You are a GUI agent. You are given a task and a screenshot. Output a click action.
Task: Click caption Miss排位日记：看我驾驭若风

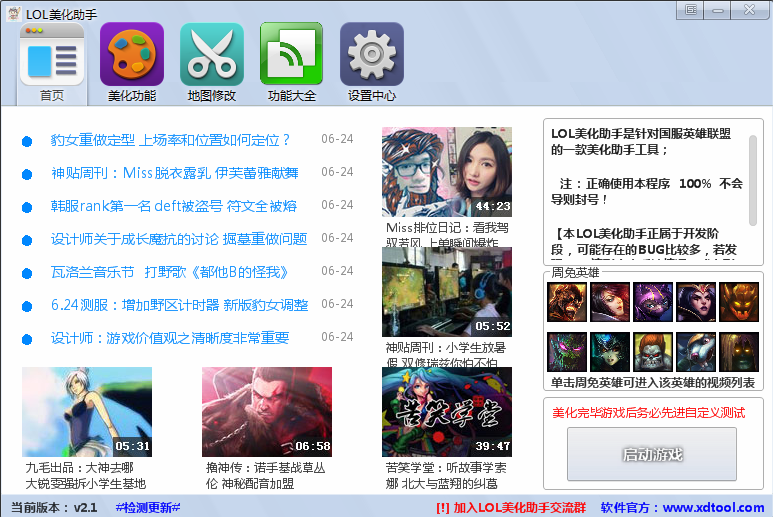447,235
